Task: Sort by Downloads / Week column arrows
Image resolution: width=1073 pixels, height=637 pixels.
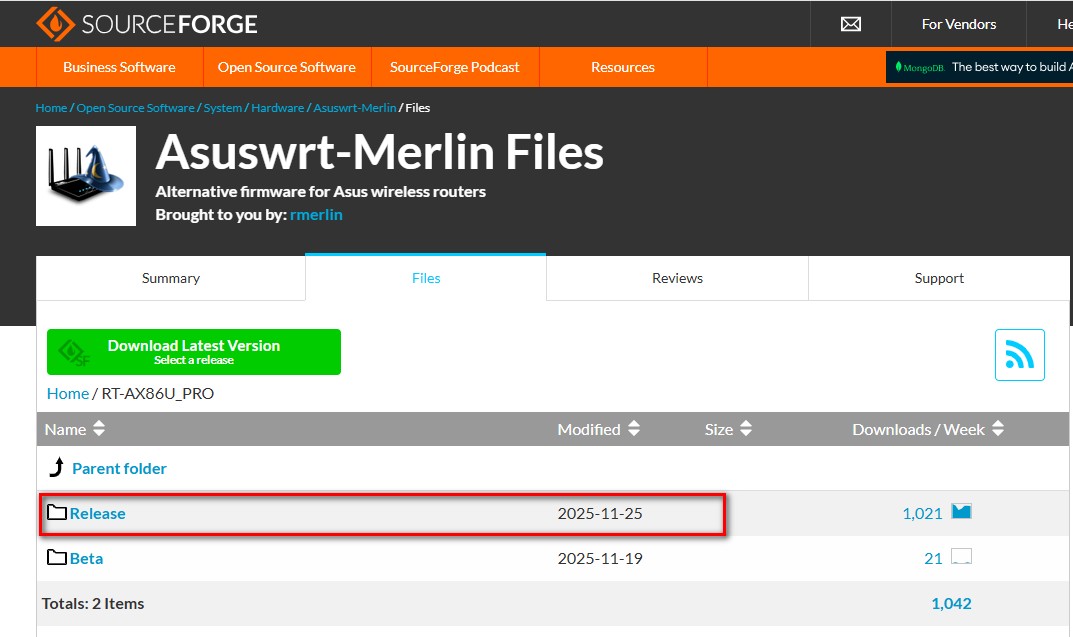Action: click(998, 428)
